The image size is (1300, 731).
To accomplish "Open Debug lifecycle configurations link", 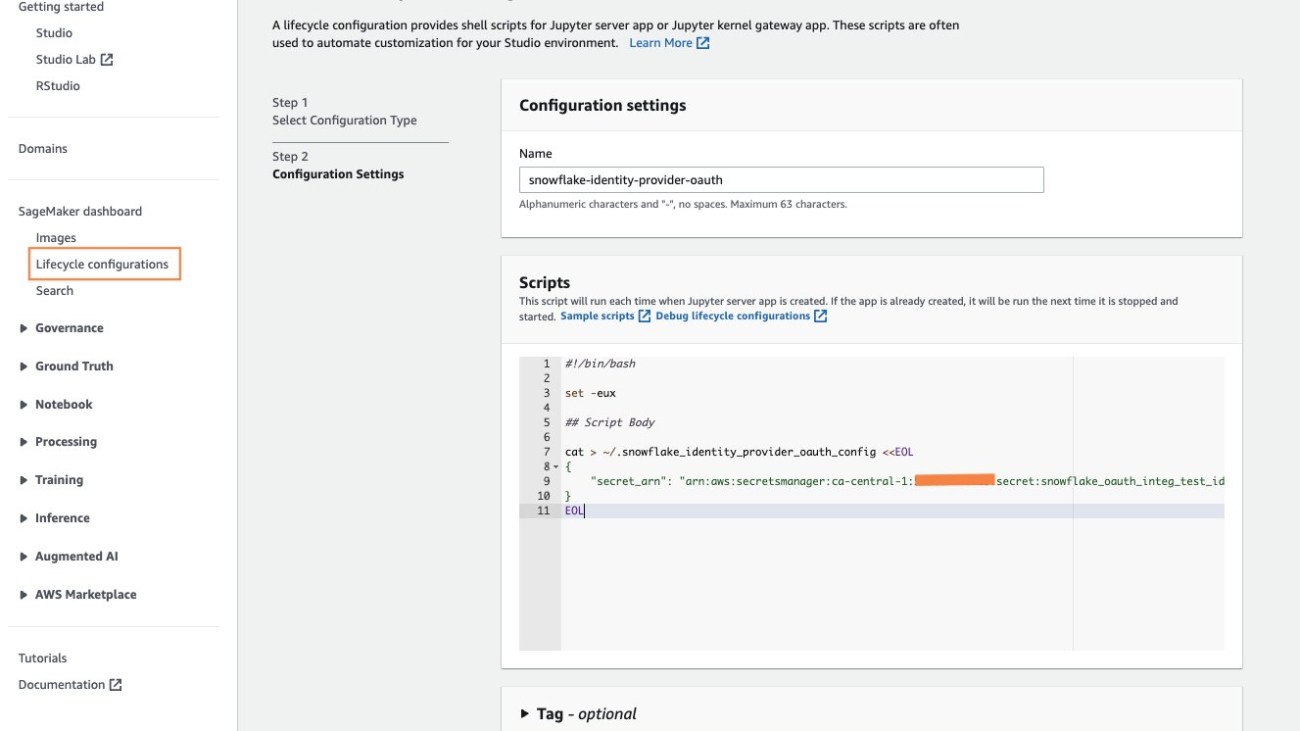I will click(x=733, y=316).
